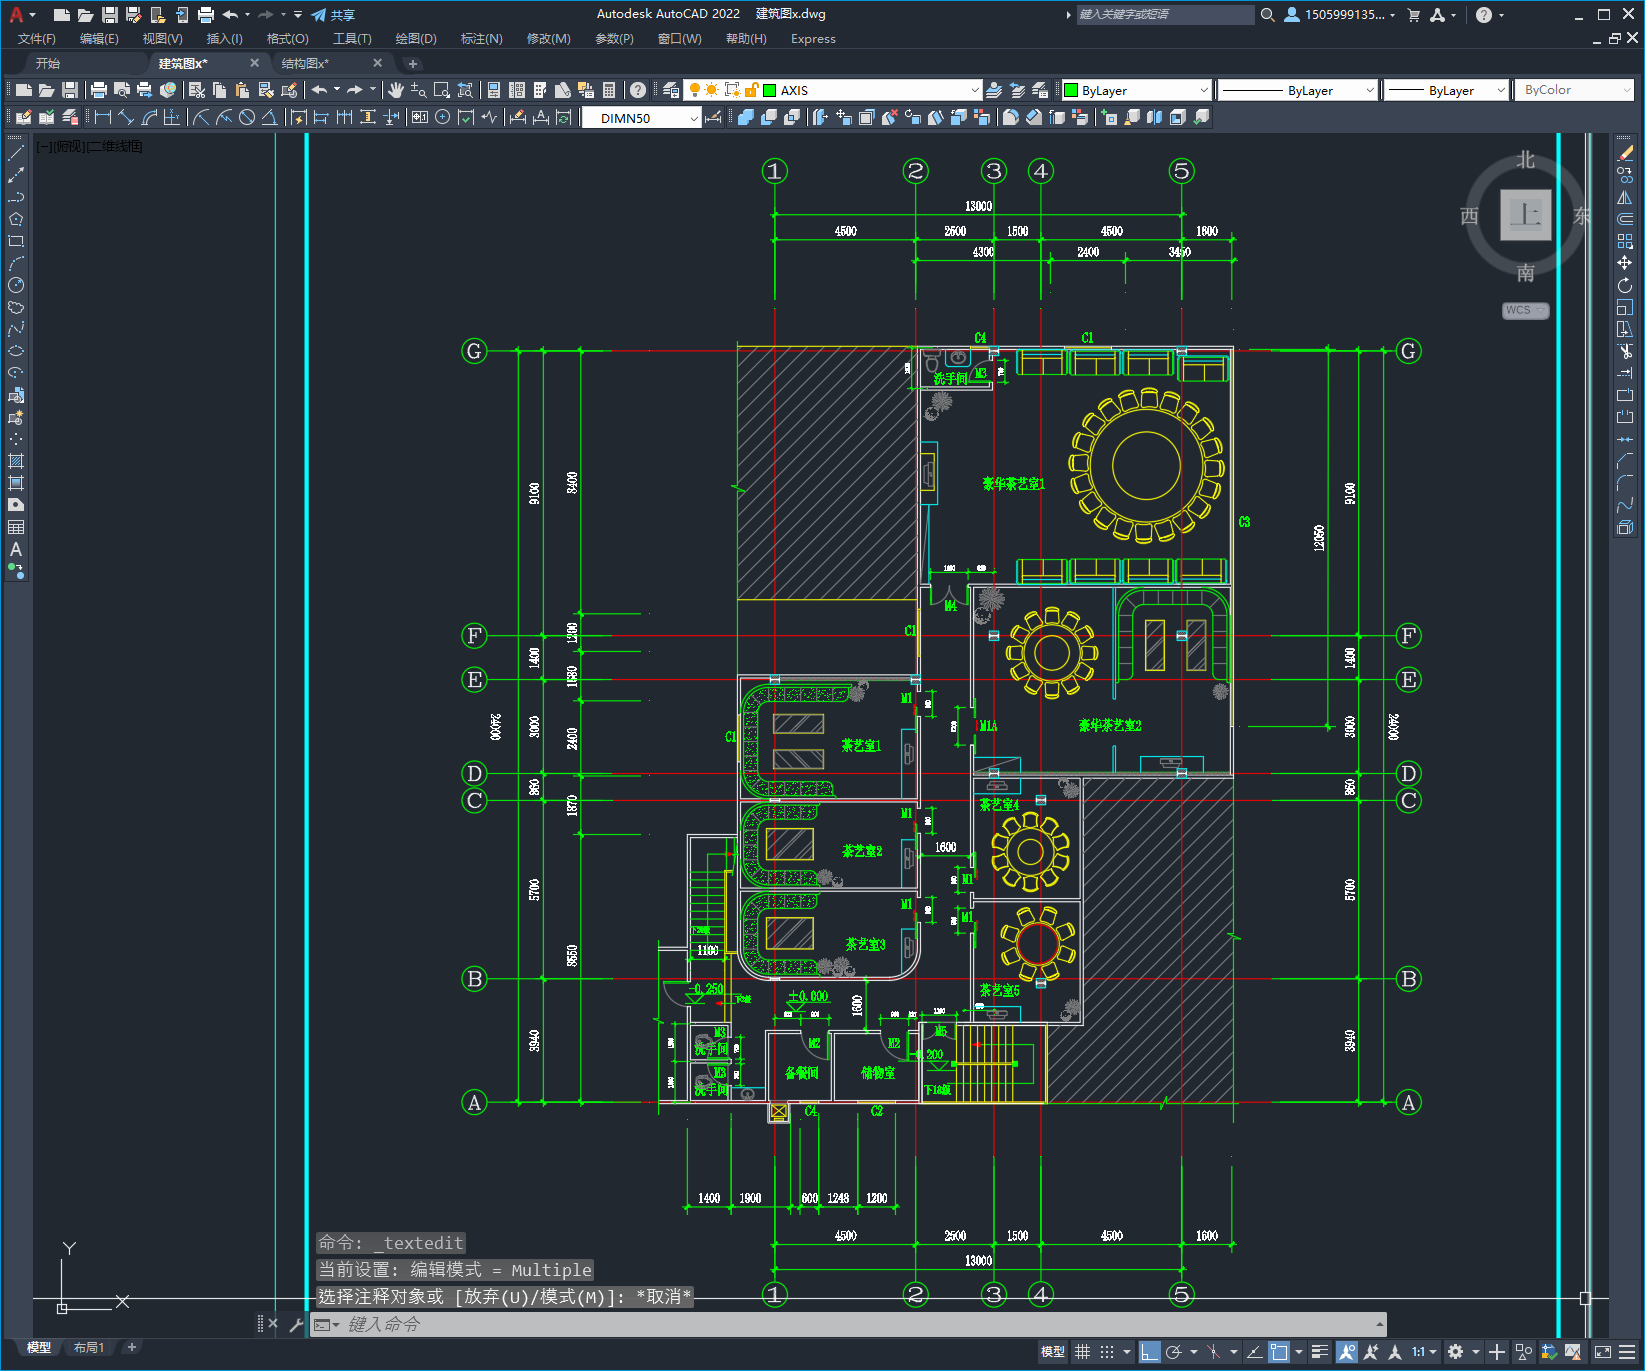Toggle annotation object visibility
Viewport: 1645px width, 1371px height.
tap(1347, 1352)
